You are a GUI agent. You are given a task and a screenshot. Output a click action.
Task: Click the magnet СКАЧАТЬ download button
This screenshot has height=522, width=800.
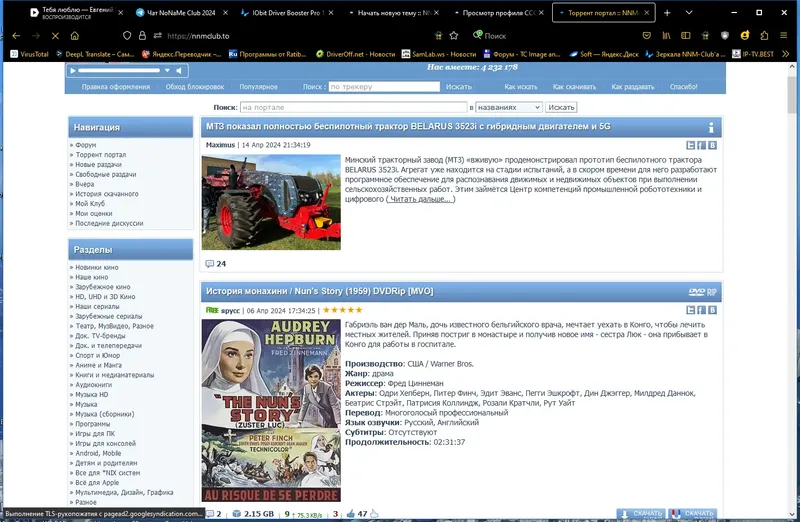click(693, 514)
